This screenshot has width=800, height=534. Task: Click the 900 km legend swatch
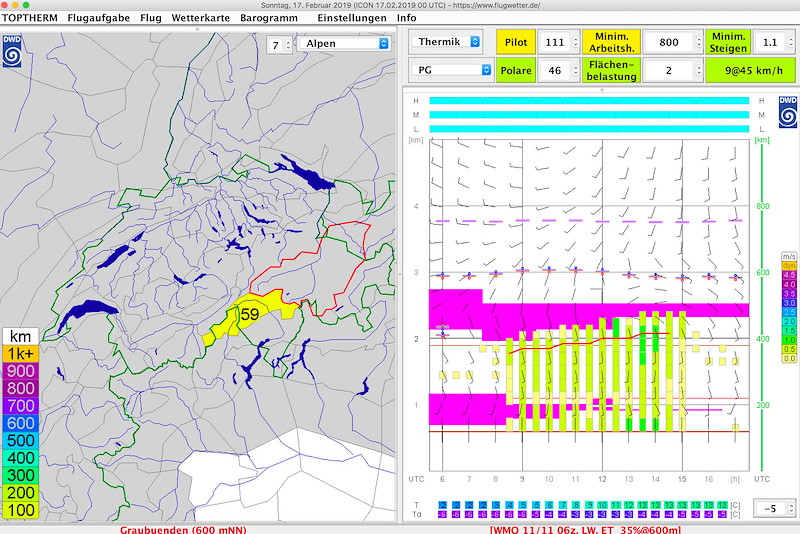click(20, 371)
